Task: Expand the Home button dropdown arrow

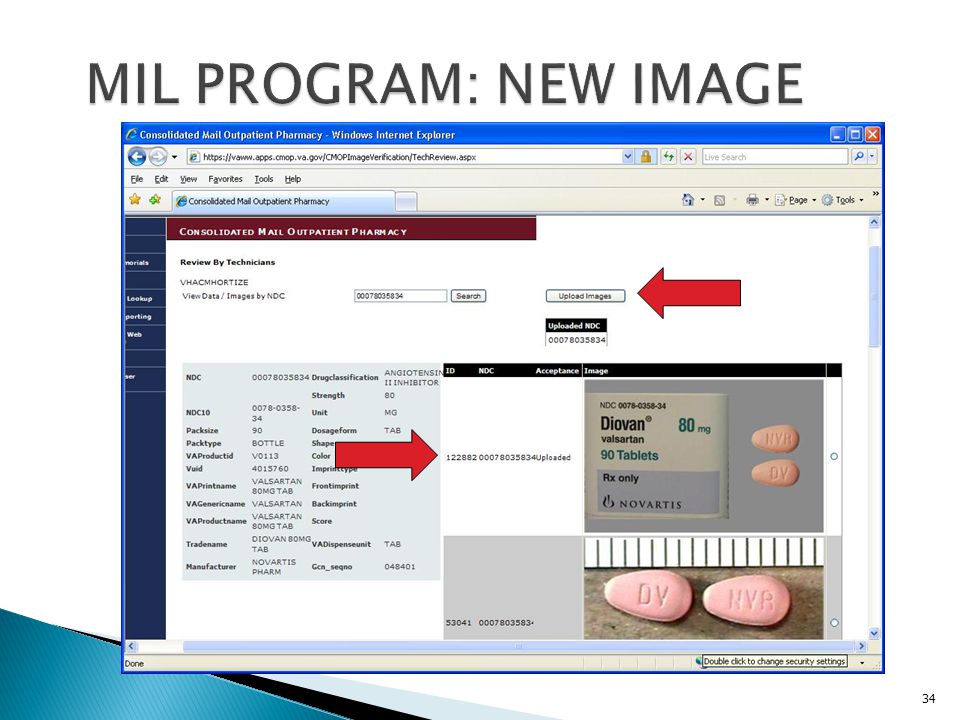Action: point(703,200)
